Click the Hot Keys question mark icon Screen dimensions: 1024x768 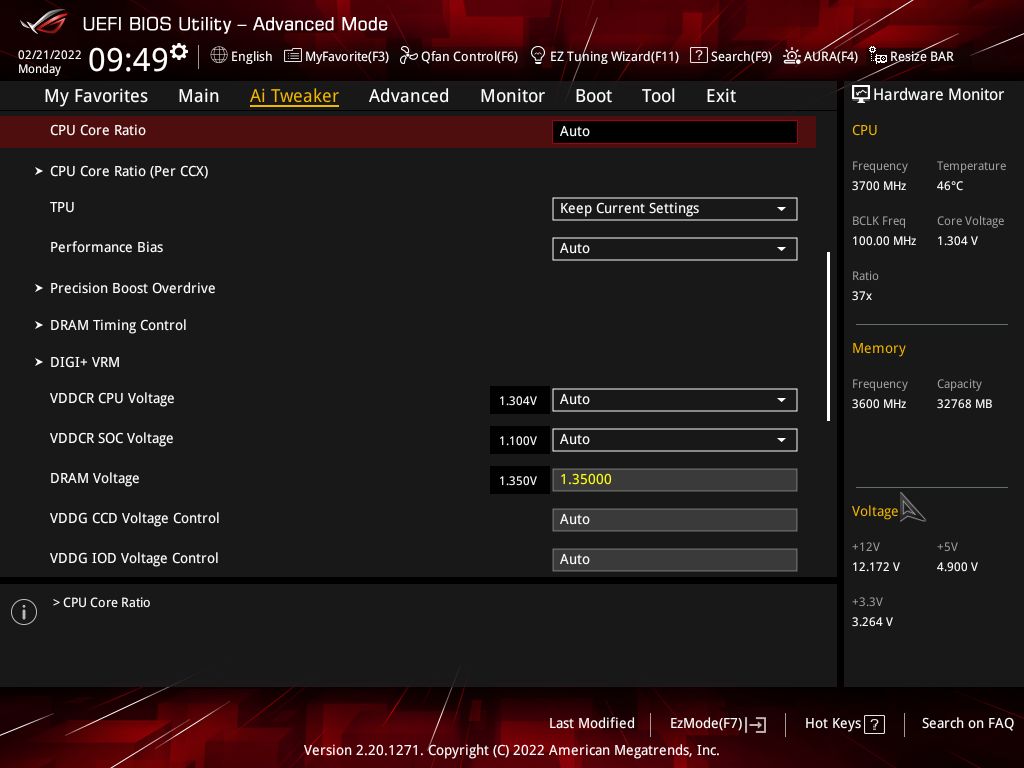(874, 724)
